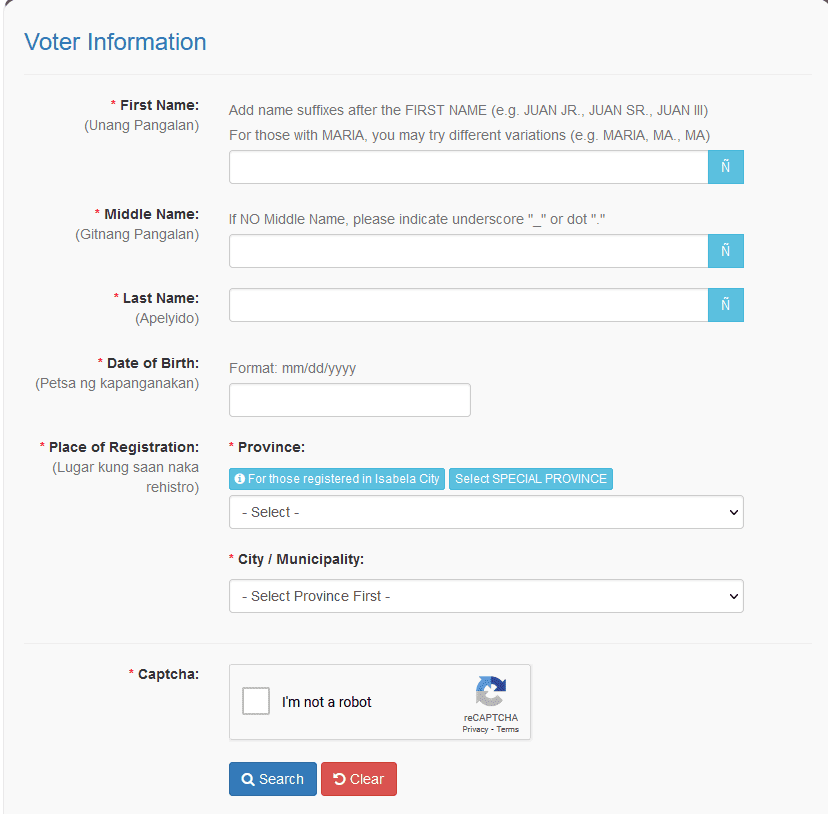Select the Last Name text box
This screenshot has height=814, width=828.
468,305
